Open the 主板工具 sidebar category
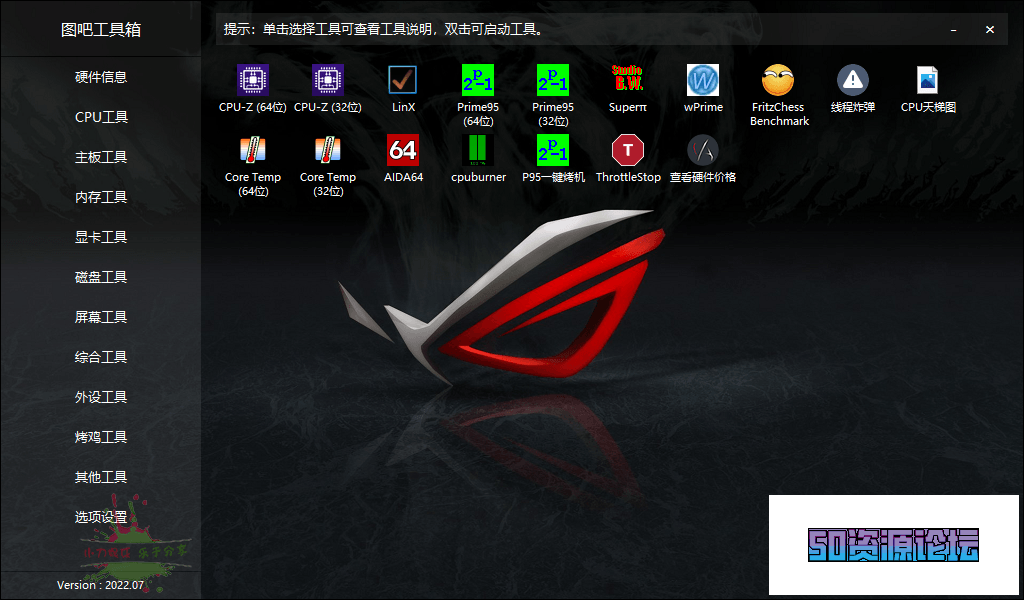The width and height of the screenshot is (1024, 600). tap(101, 157)
